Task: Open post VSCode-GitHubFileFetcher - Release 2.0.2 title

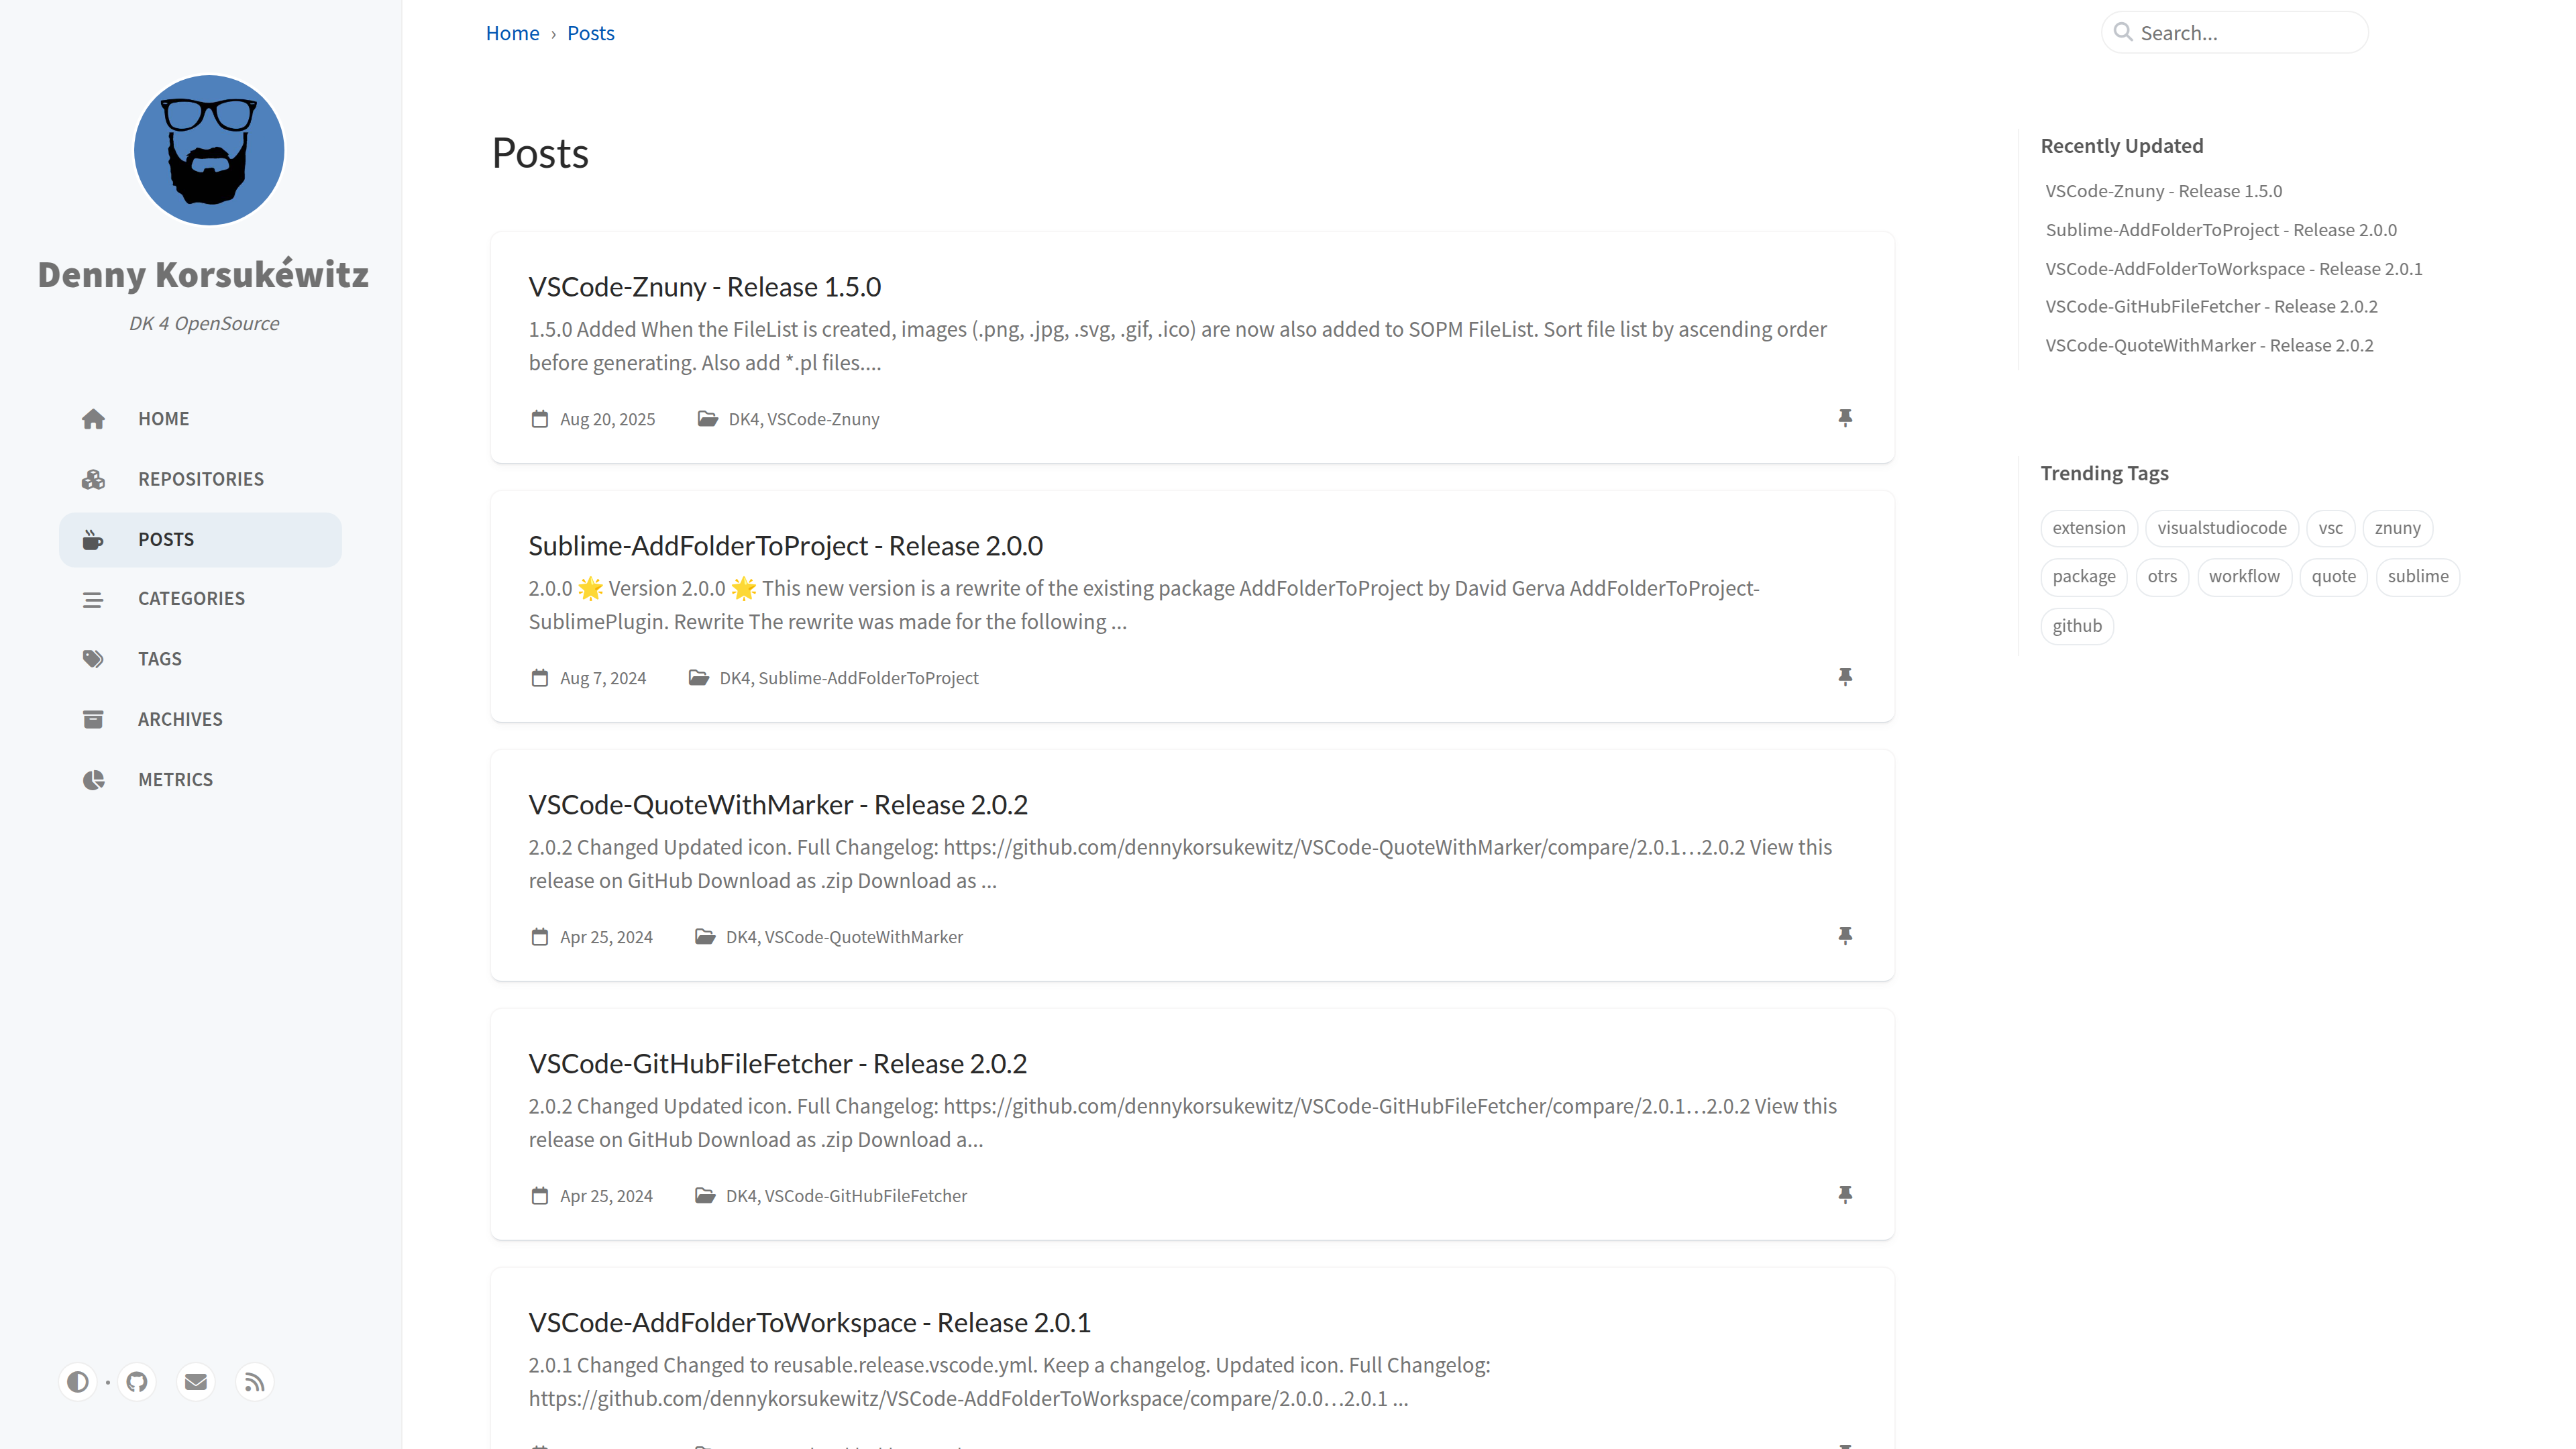Action: [x=778, y=1064]
